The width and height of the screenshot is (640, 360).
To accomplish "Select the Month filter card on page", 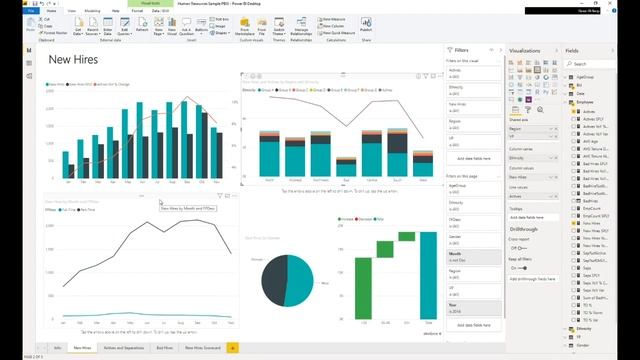I will click(x=474, y=257).
